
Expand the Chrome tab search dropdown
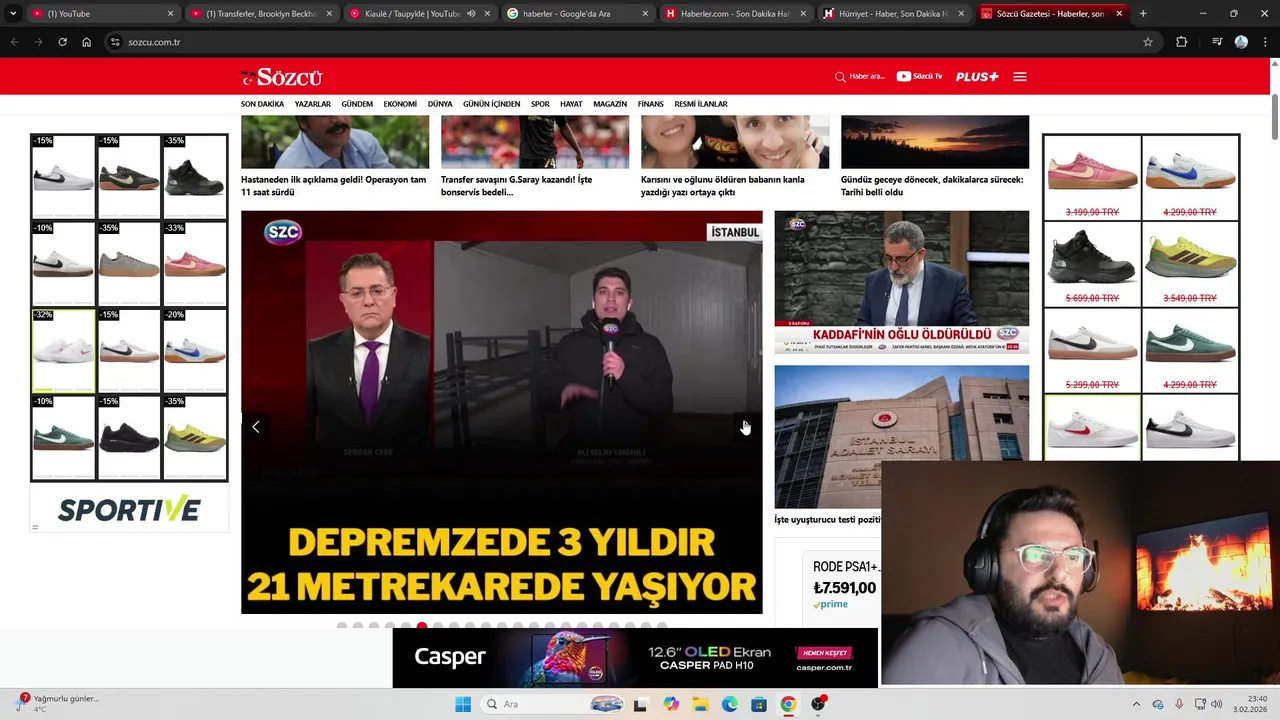point(13,14)
